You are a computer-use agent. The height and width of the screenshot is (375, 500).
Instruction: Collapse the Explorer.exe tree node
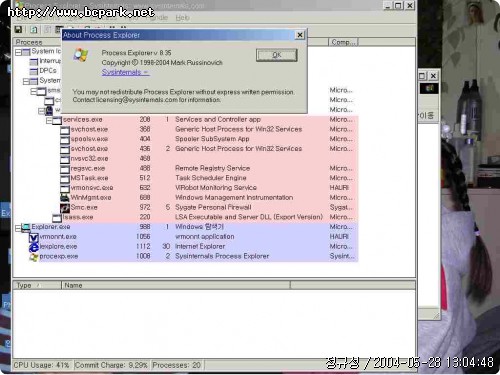point(18,228)
